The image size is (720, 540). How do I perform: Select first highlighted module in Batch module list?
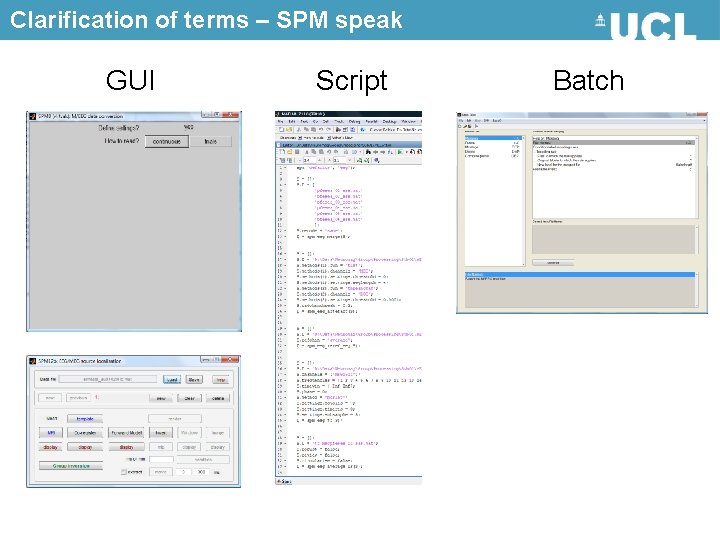[493, 138]
